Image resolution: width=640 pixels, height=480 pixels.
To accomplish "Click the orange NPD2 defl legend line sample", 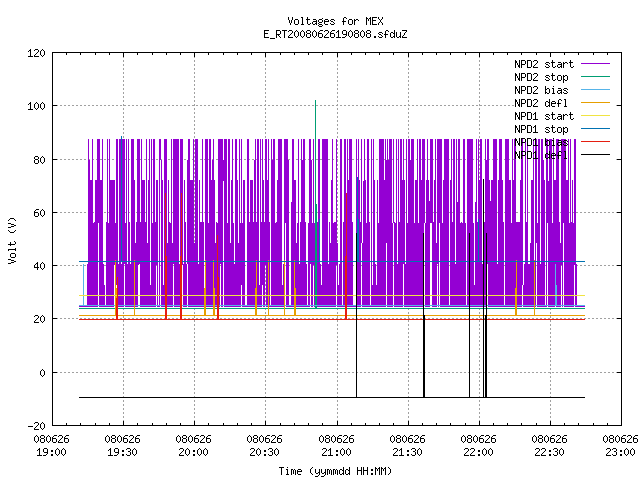I will pyautogui.click(x=596, y=103).
